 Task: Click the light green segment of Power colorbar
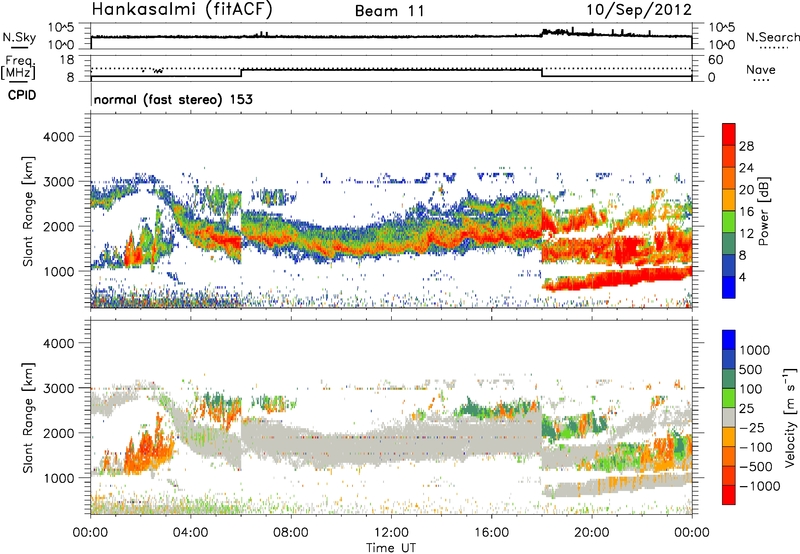pyautogui.click(x=729, y=221)
